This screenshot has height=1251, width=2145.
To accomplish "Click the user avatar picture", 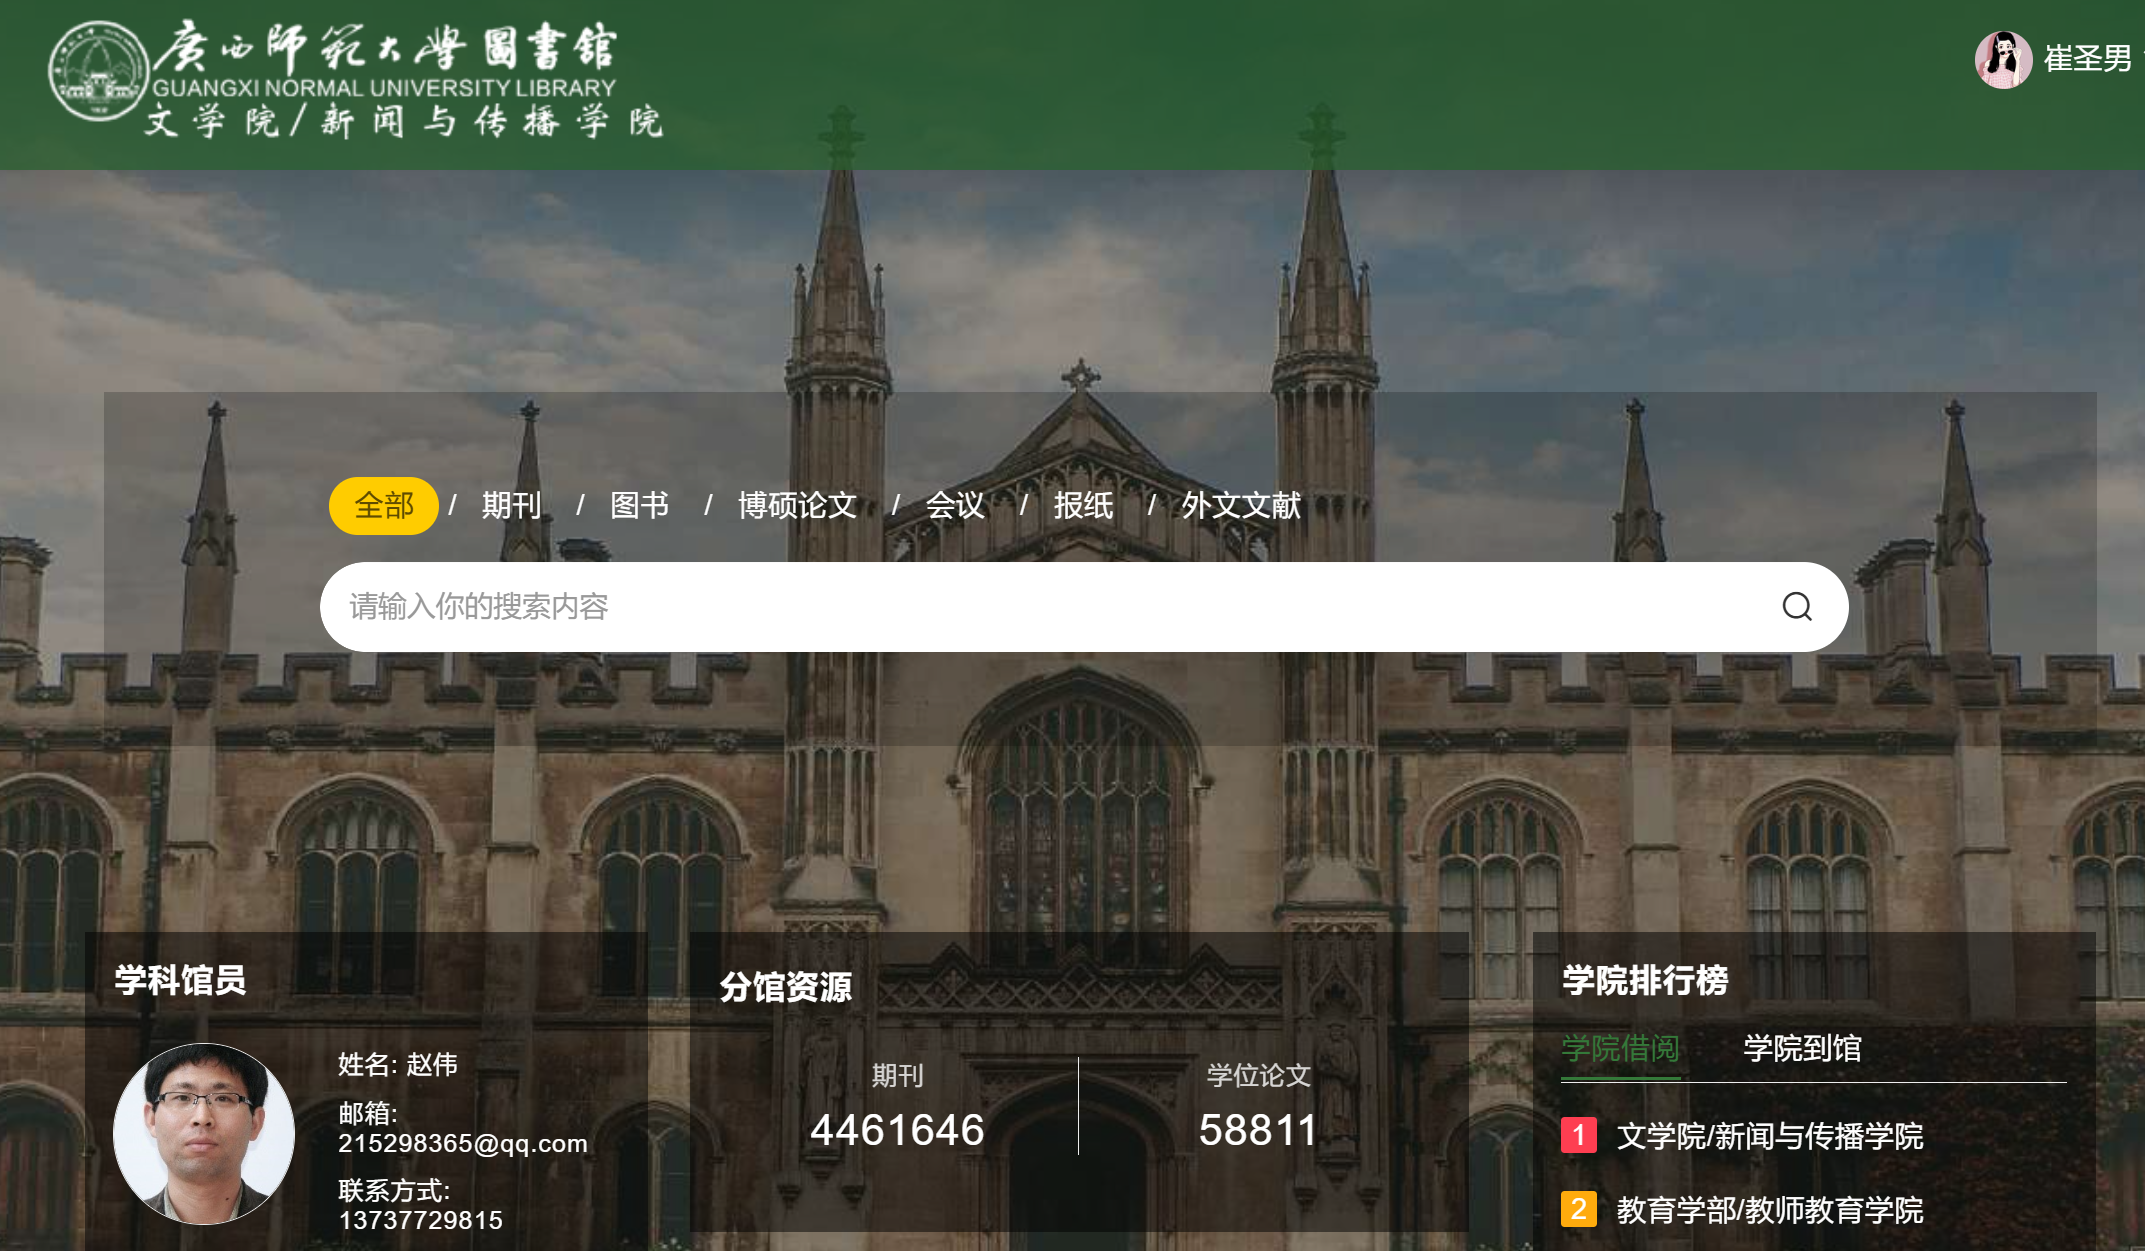I will [2002, 60].
